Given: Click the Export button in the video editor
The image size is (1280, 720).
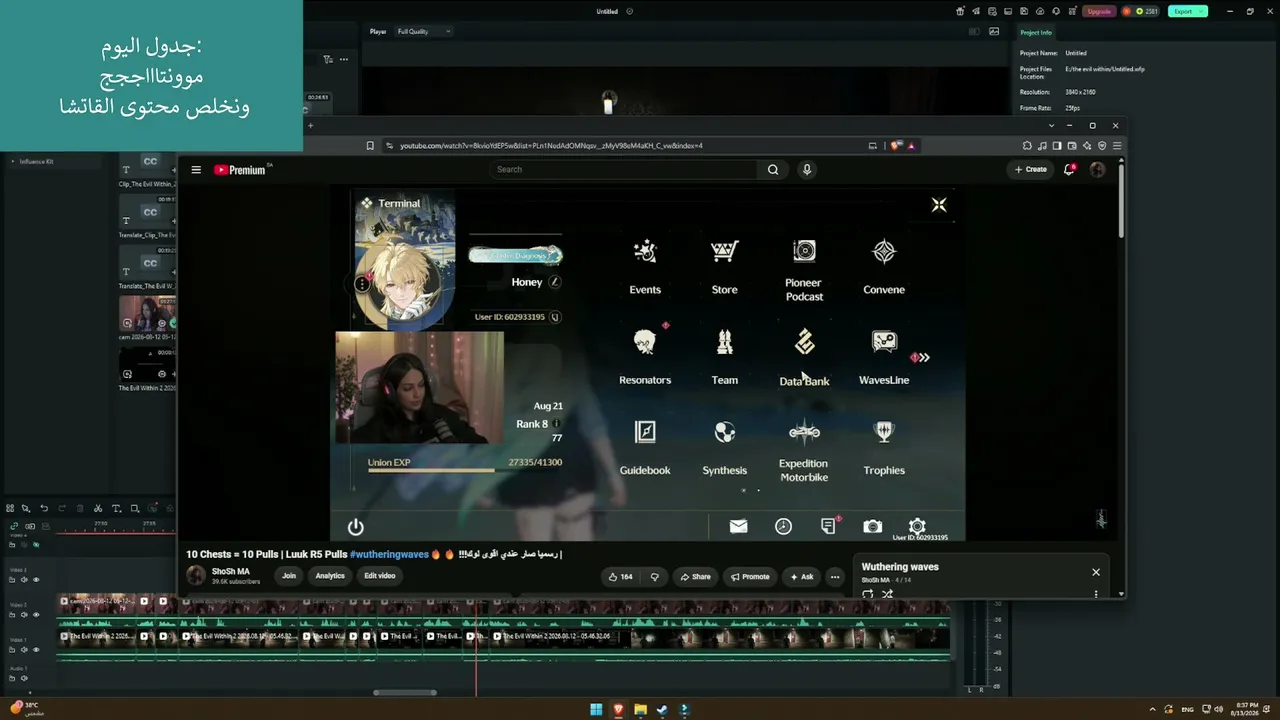Looking at the screenshot, I should pyautogui.click(x=1188, y=11).
